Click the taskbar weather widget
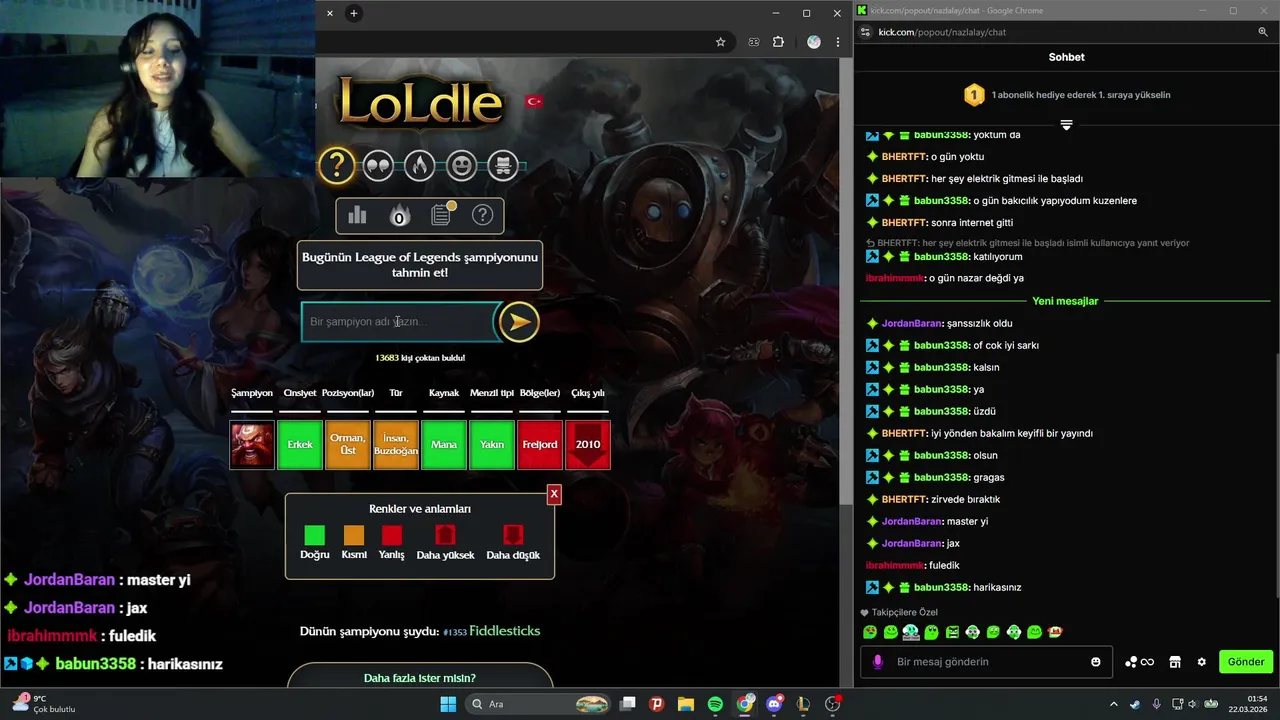The image size is (1280, 720). [44, 704]
